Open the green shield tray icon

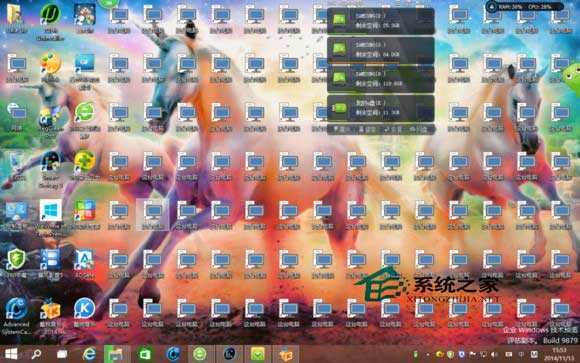(x=450, y=354)
